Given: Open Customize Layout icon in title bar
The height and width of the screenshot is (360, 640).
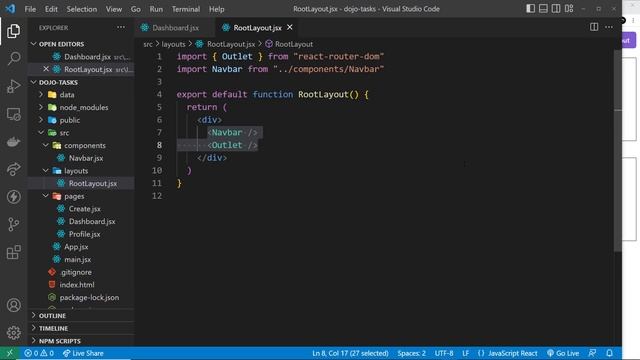Looking at the screenshot, I should coord(569,9).
